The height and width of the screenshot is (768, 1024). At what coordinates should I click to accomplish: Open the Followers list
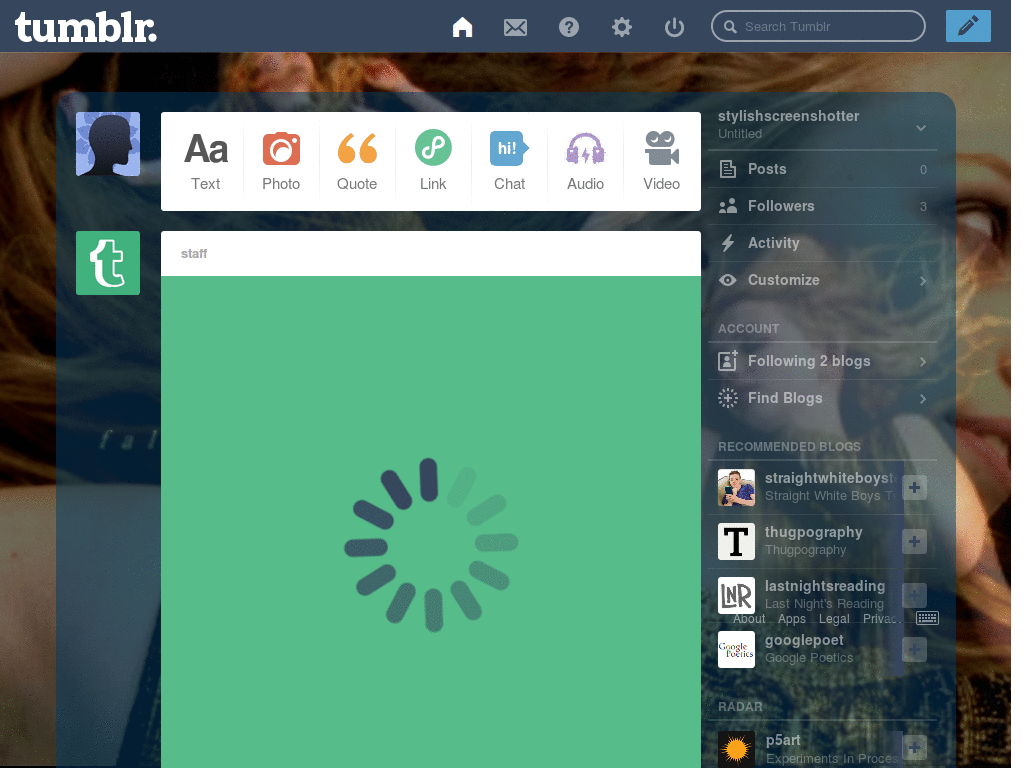[823, 206]
